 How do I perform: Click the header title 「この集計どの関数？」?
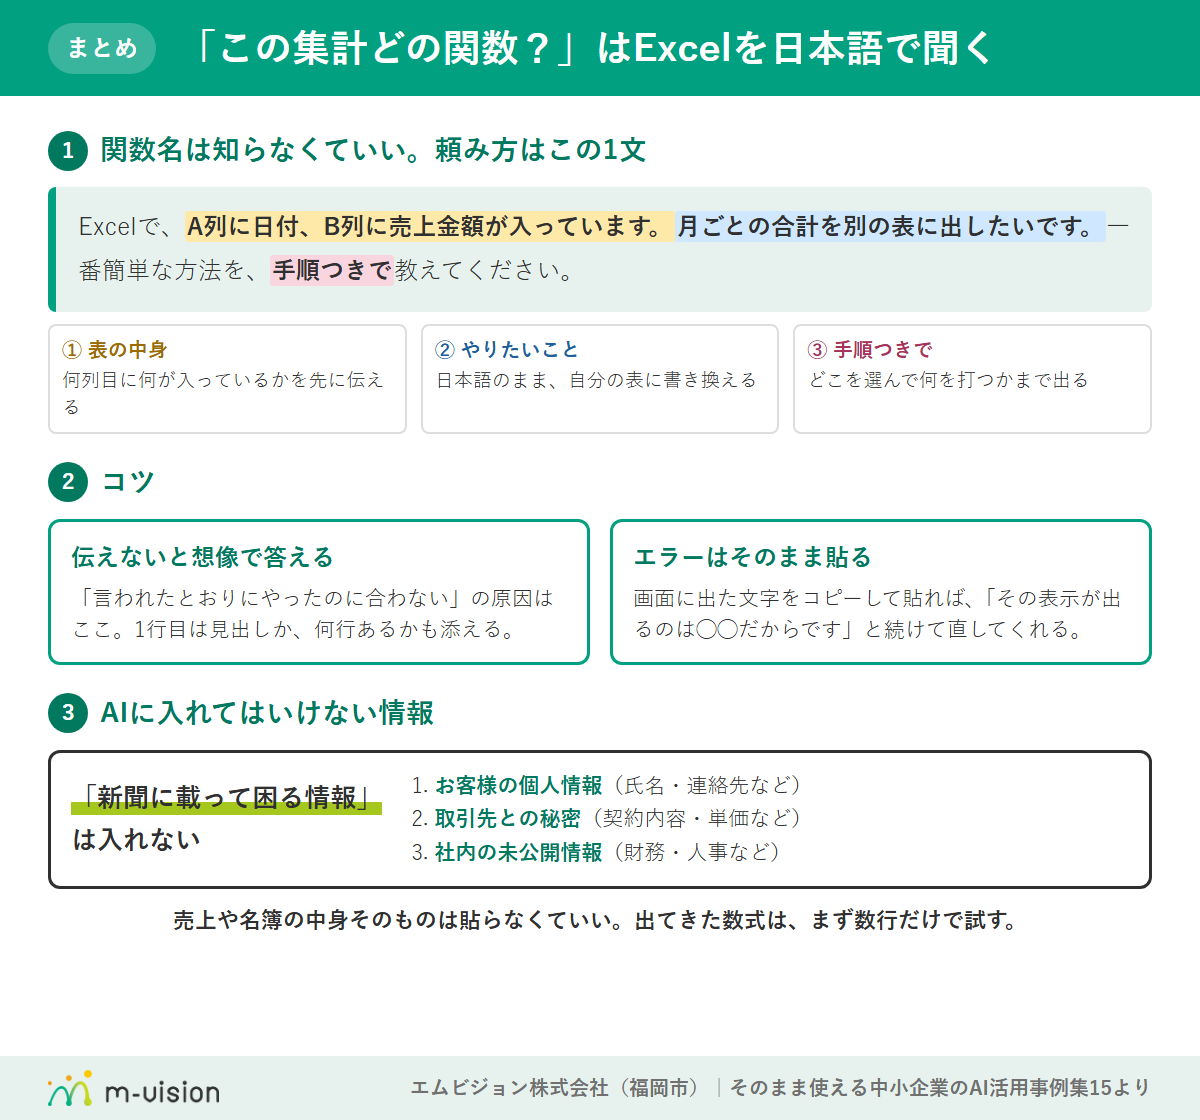click(x=388, y=48)
